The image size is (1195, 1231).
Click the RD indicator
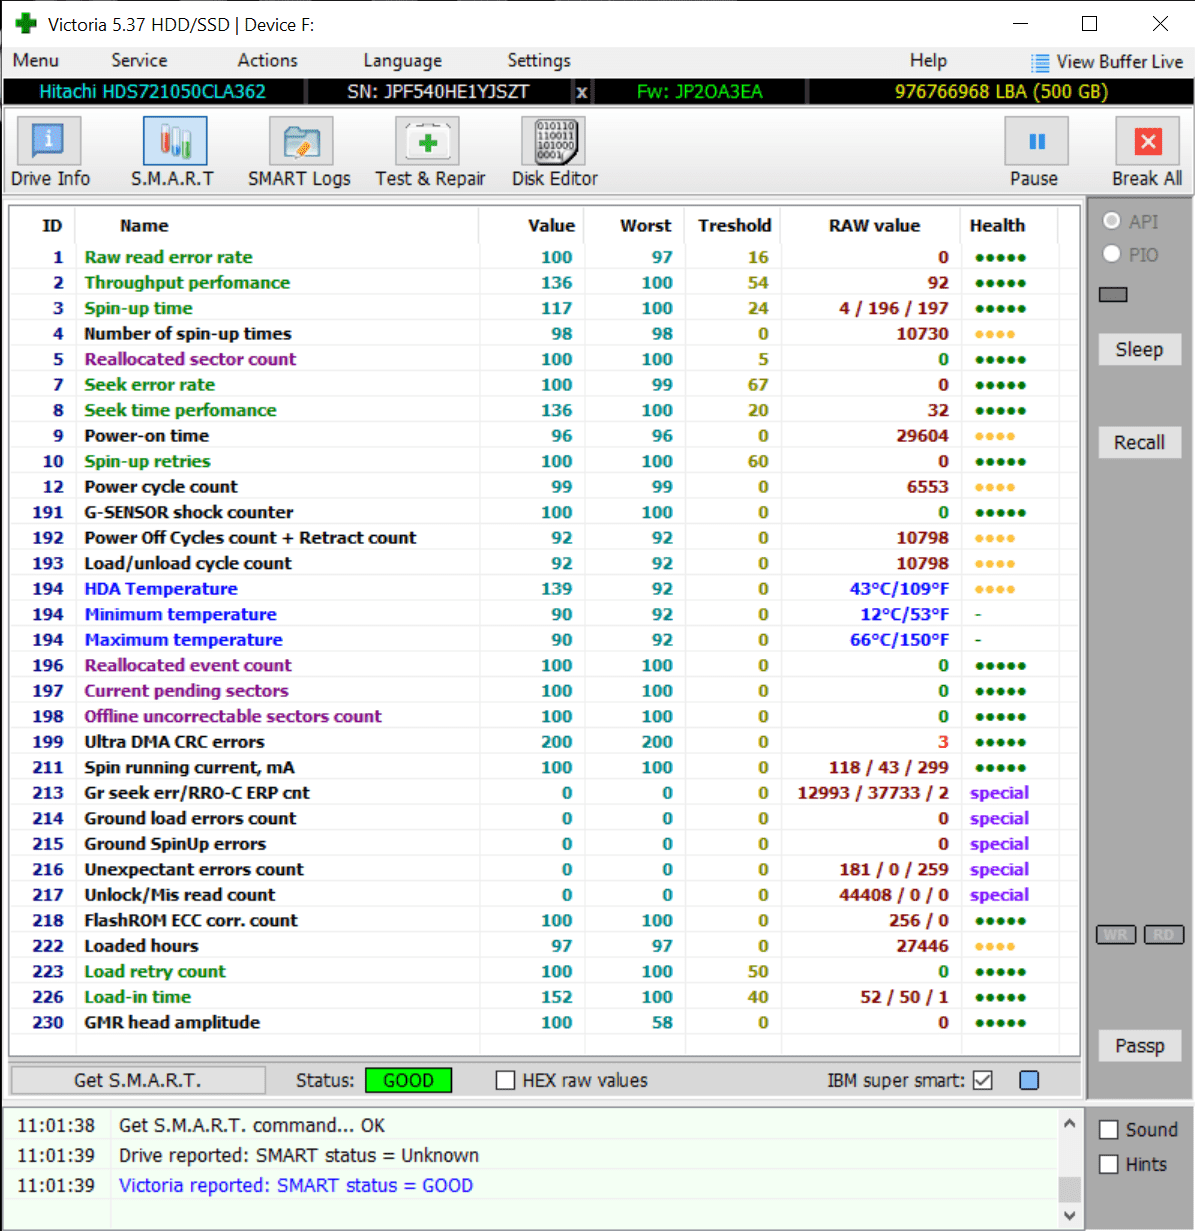pyautogui.click(x=1164, y=935)
